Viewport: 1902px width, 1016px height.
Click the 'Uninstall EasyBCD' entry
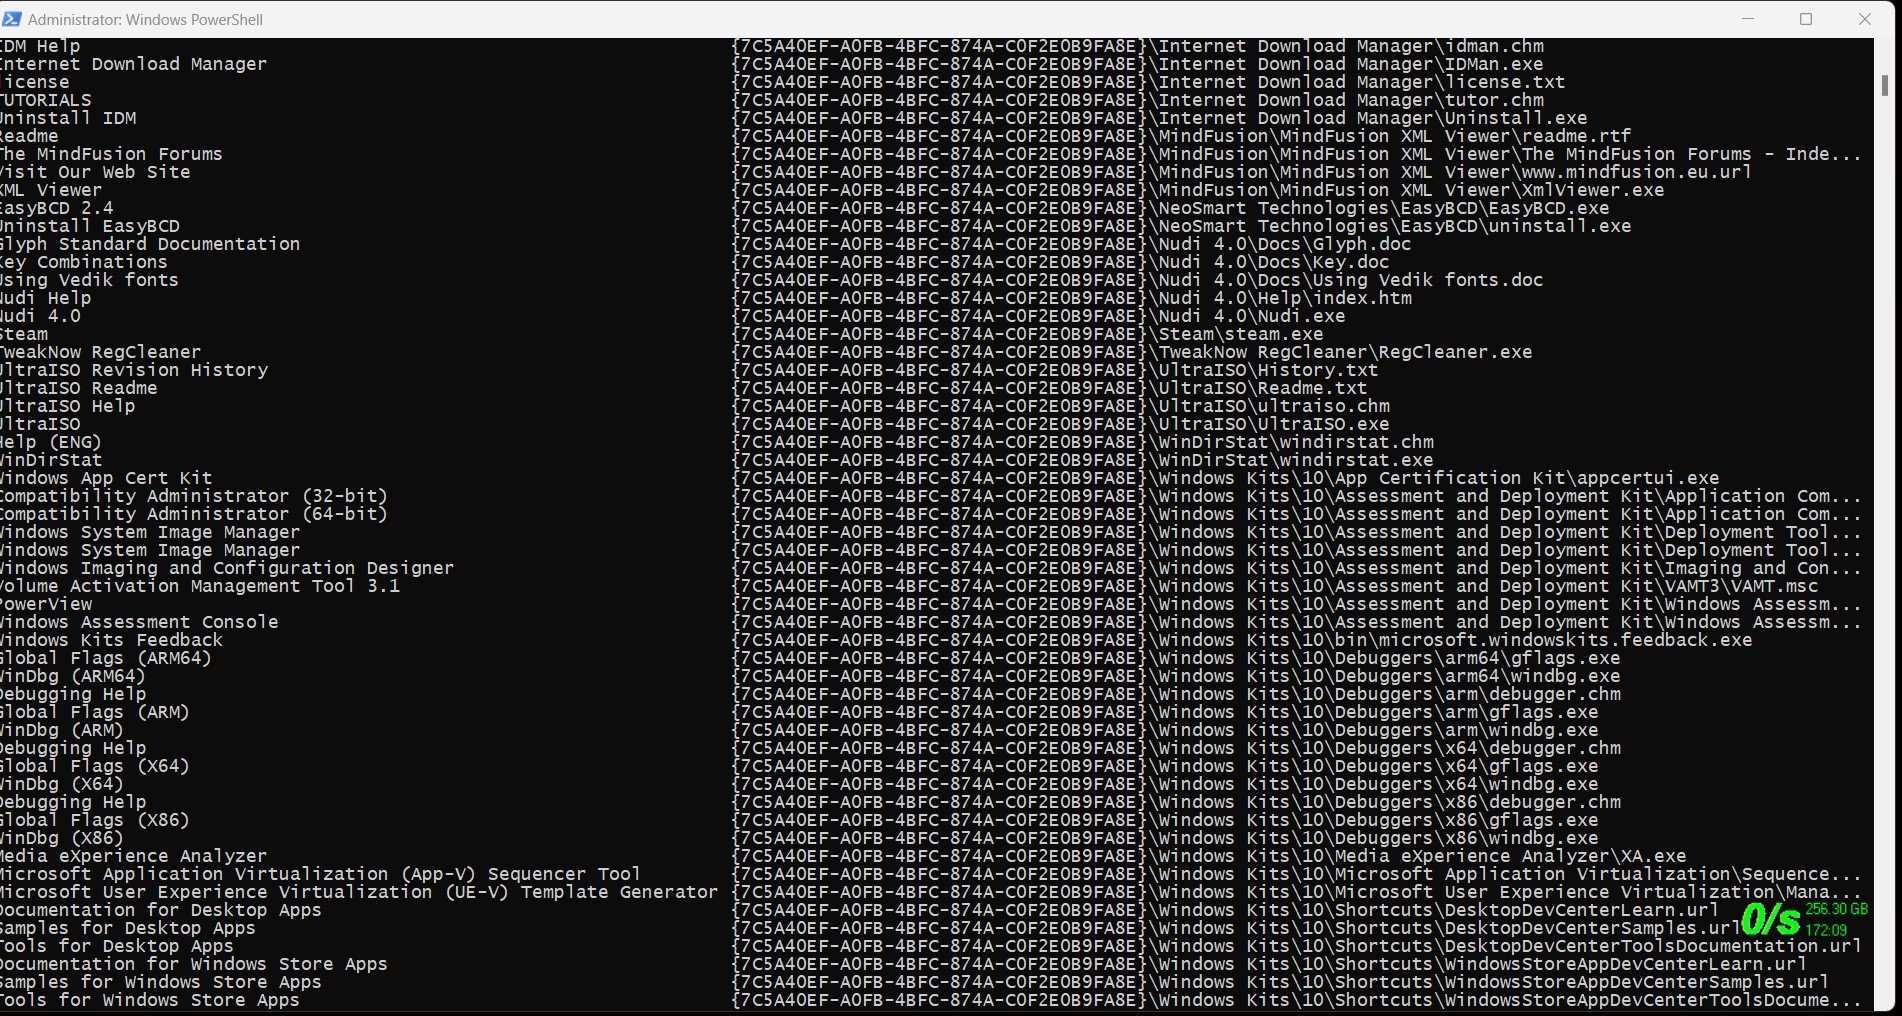coord(90,226)
